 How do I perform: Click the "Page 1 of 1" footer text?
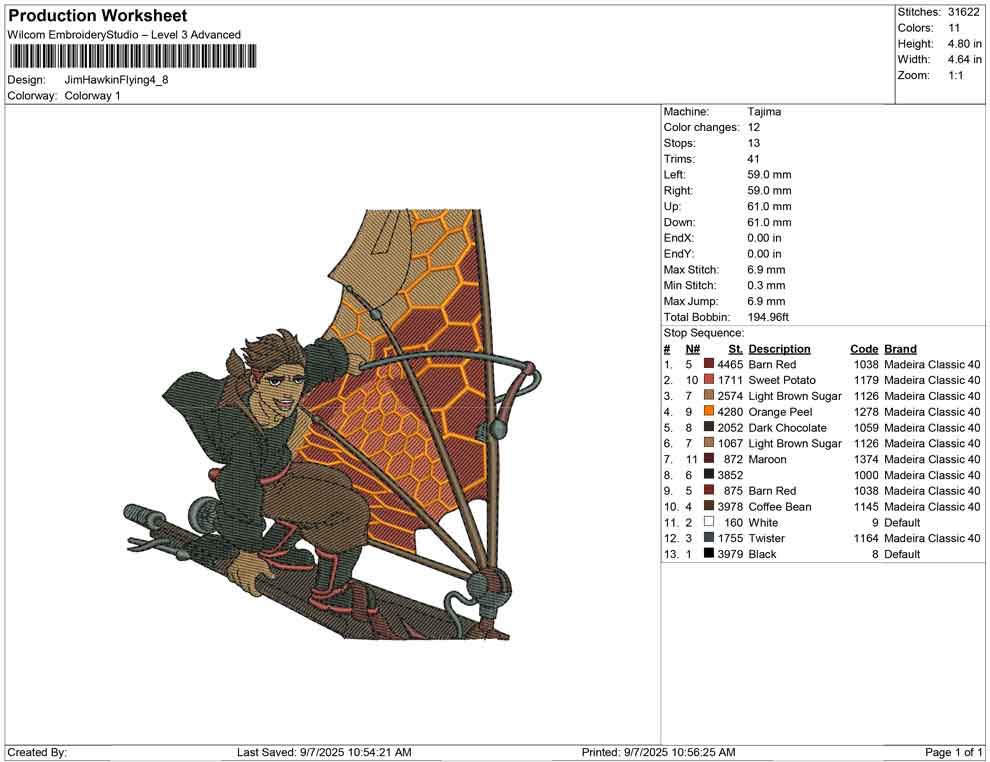(953, 752)
